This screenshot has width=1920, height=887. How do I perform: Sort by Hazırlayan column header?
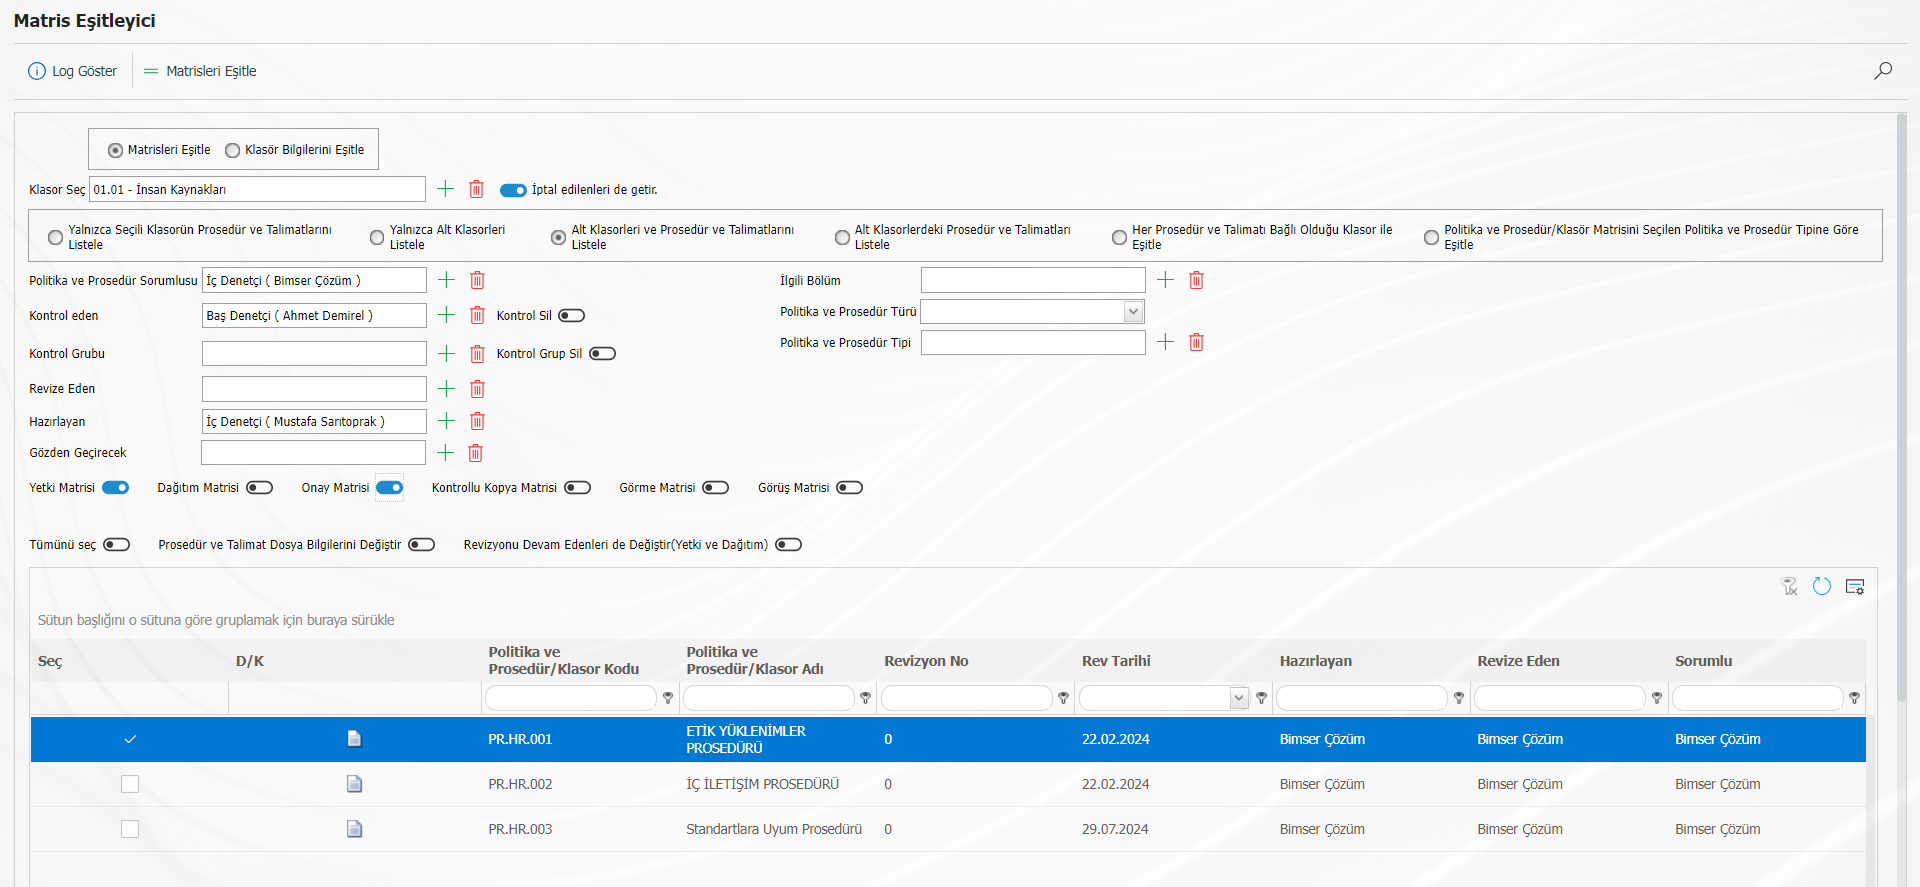(x=1316, y=661)
